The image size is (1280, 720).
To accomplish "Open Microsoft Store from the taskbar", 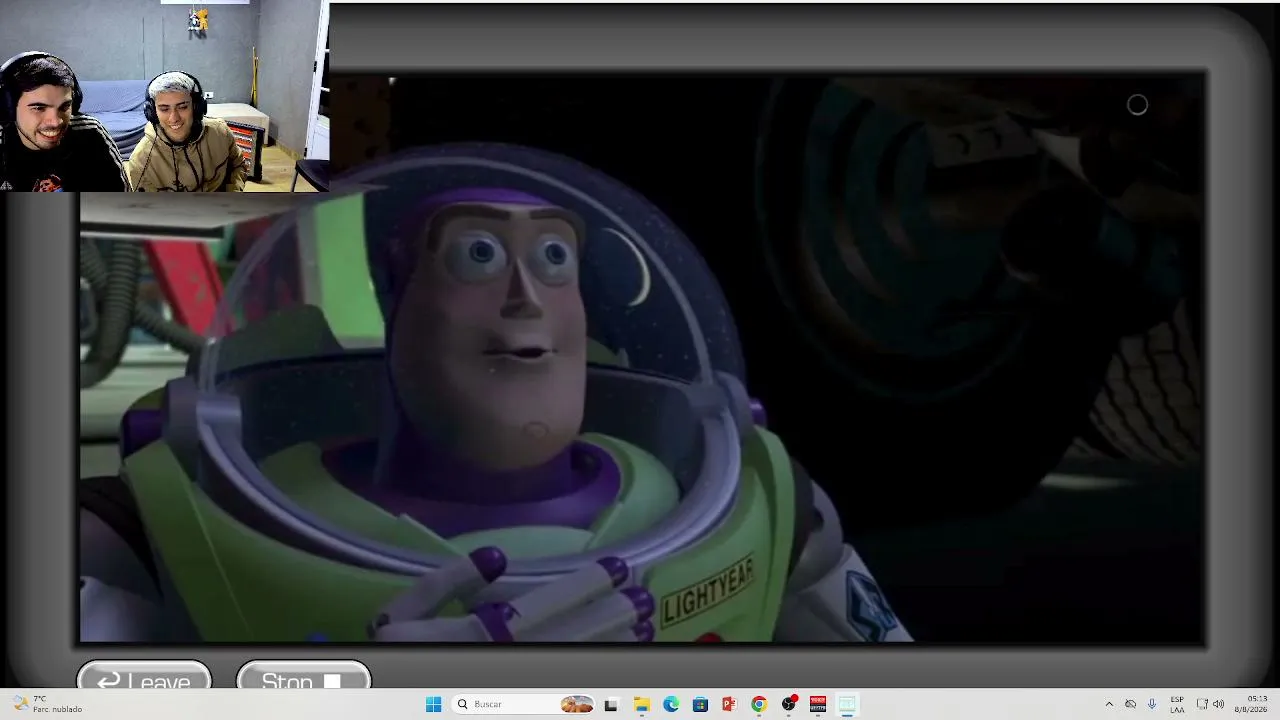I will [x=700, y=704].
